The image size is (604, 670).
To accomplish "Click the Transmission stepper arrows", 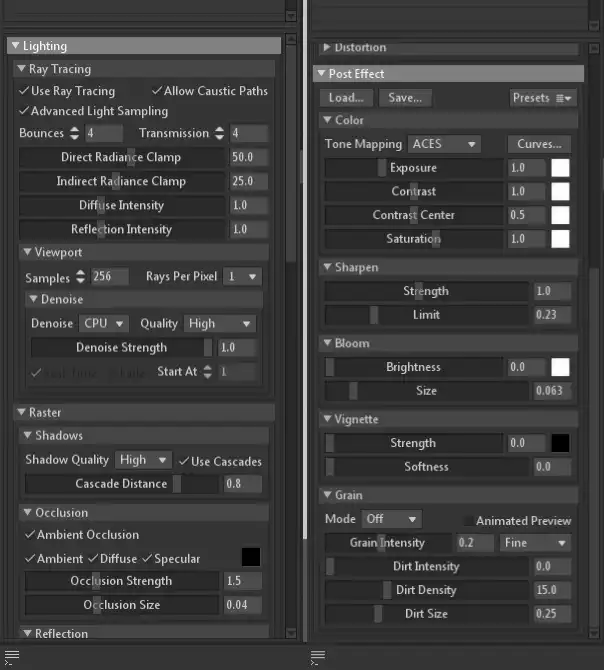I will [x=218, y=133].
